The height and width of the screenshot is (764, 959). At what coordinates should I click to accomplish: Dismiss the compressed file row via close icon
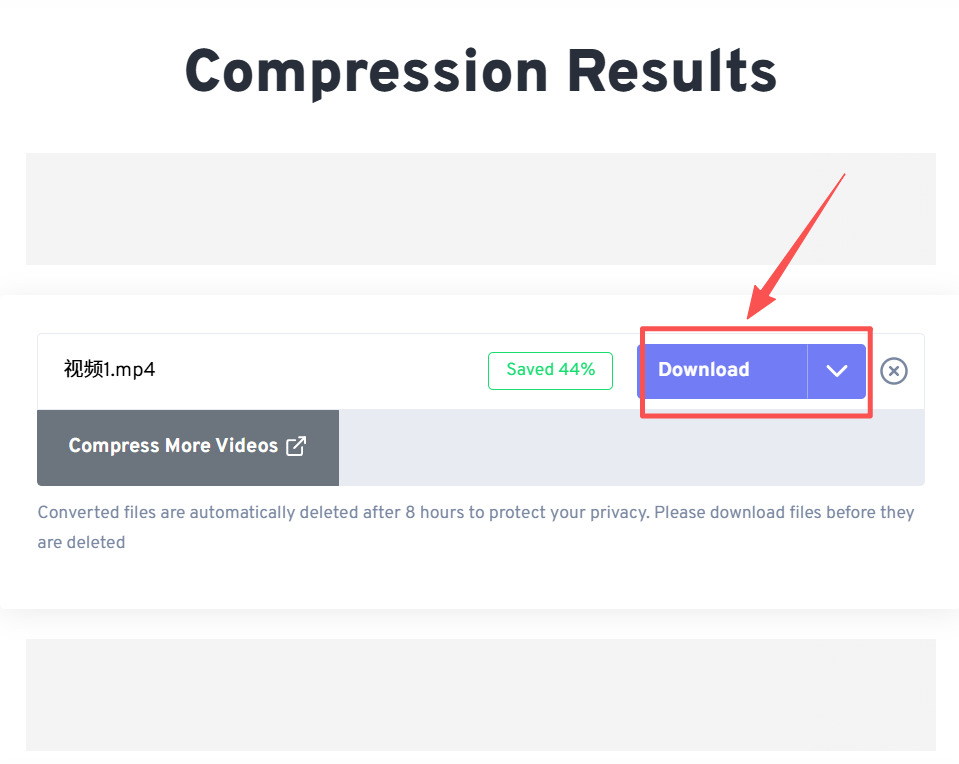pos(894,371)
